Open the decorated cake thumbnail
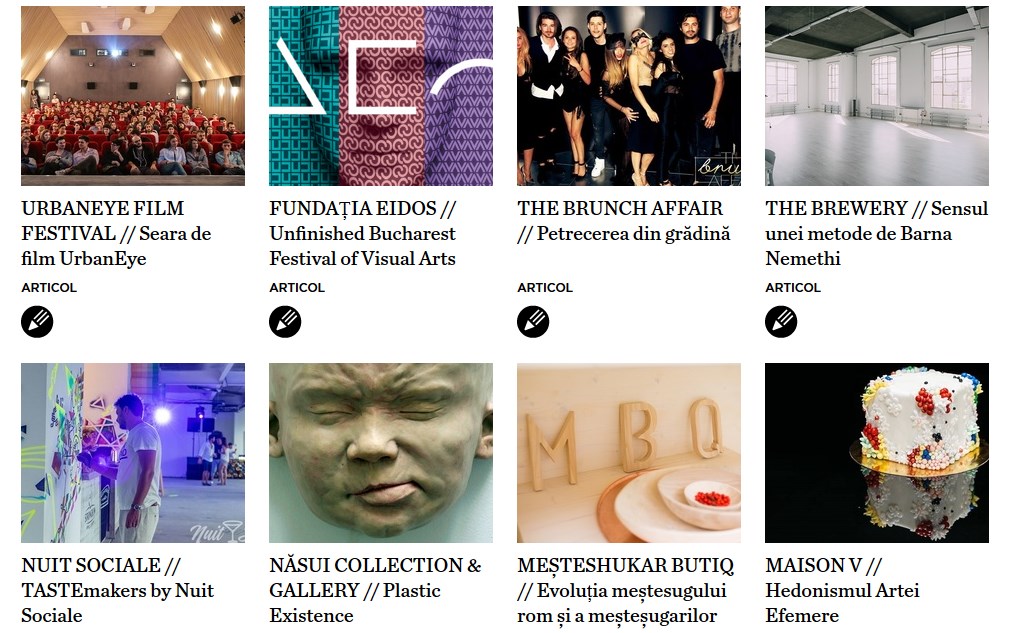Viewport: 1009px width, 633px height. pos(877,453)
